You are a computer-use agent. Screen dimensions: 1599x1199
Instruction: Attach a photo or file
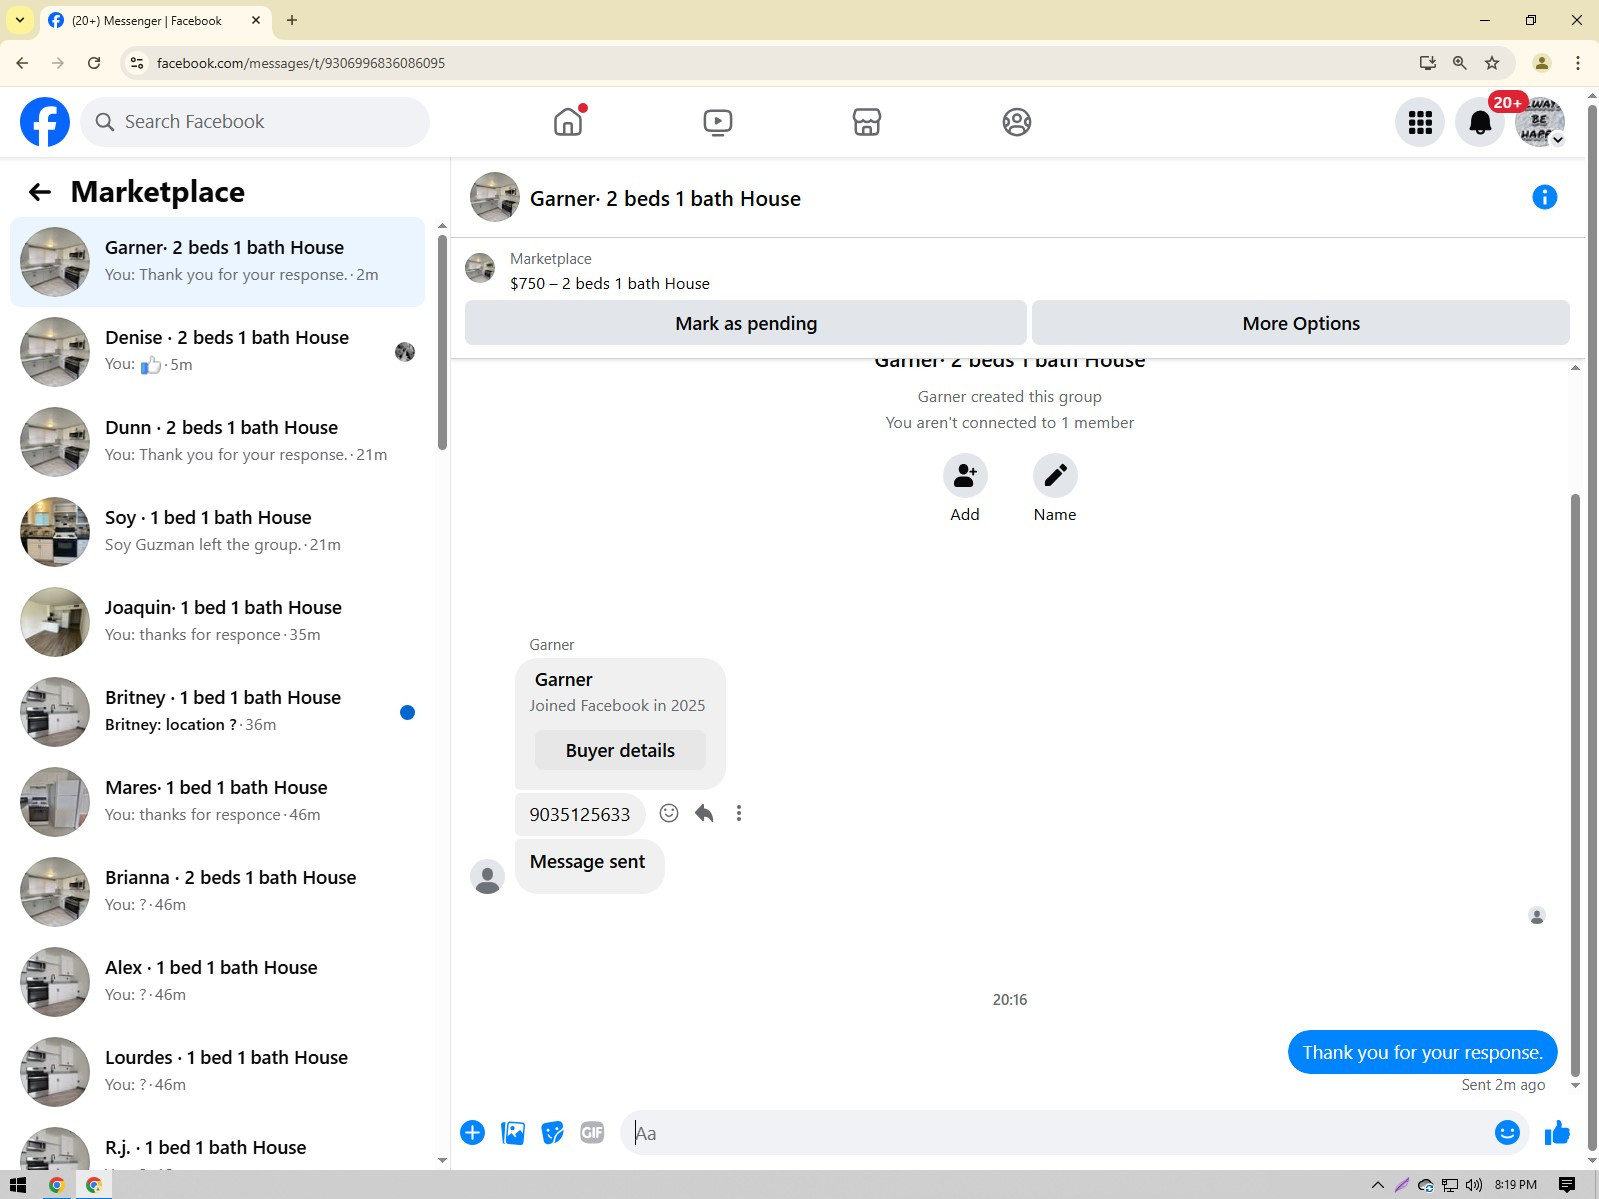tap(513, 1133)
